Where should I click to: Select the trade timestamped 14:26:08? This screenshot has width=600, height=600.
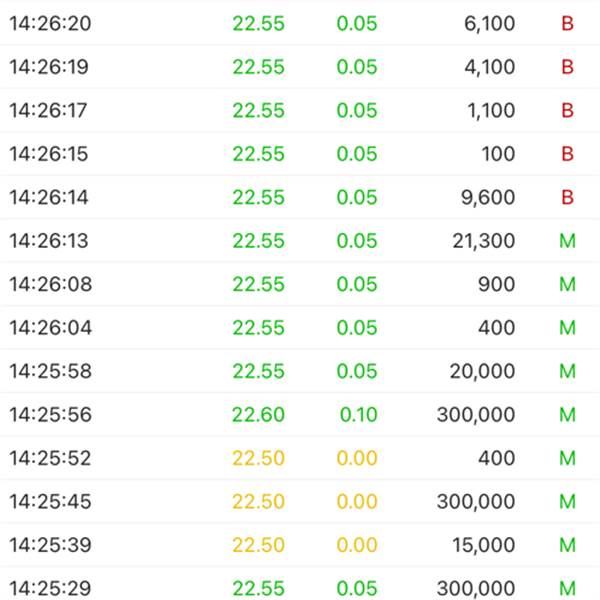pyautogui.click(x=300, y=284)
